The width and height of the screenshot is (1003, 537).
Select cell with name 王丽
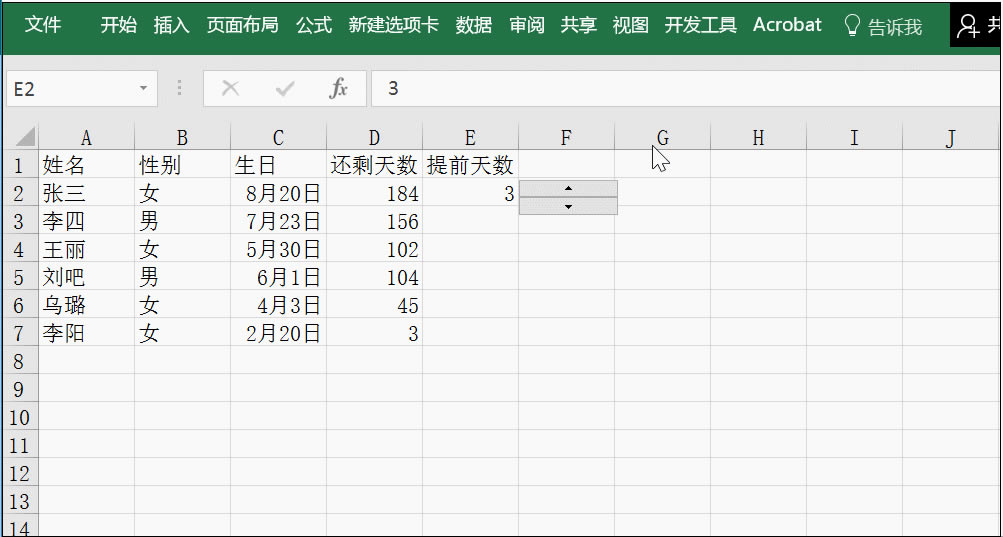click(x=86, y=249)
